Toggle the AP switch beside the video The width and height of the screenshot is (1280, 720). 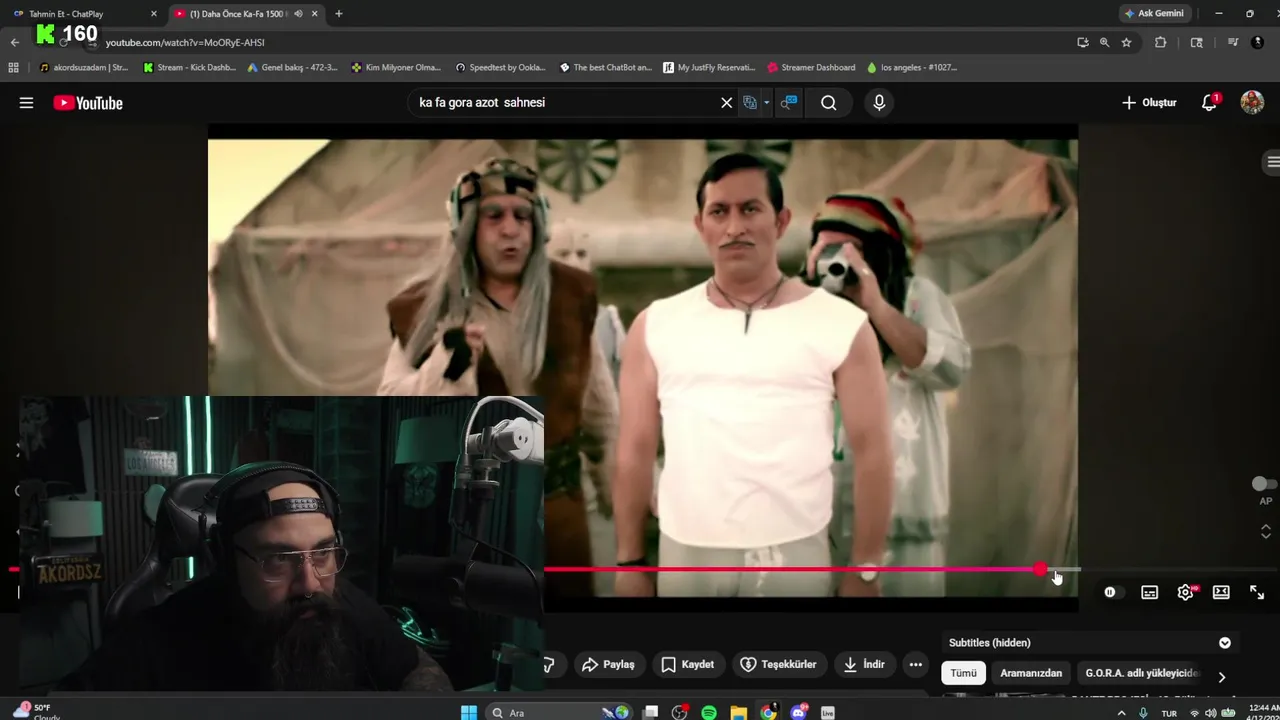point(1264,484)
